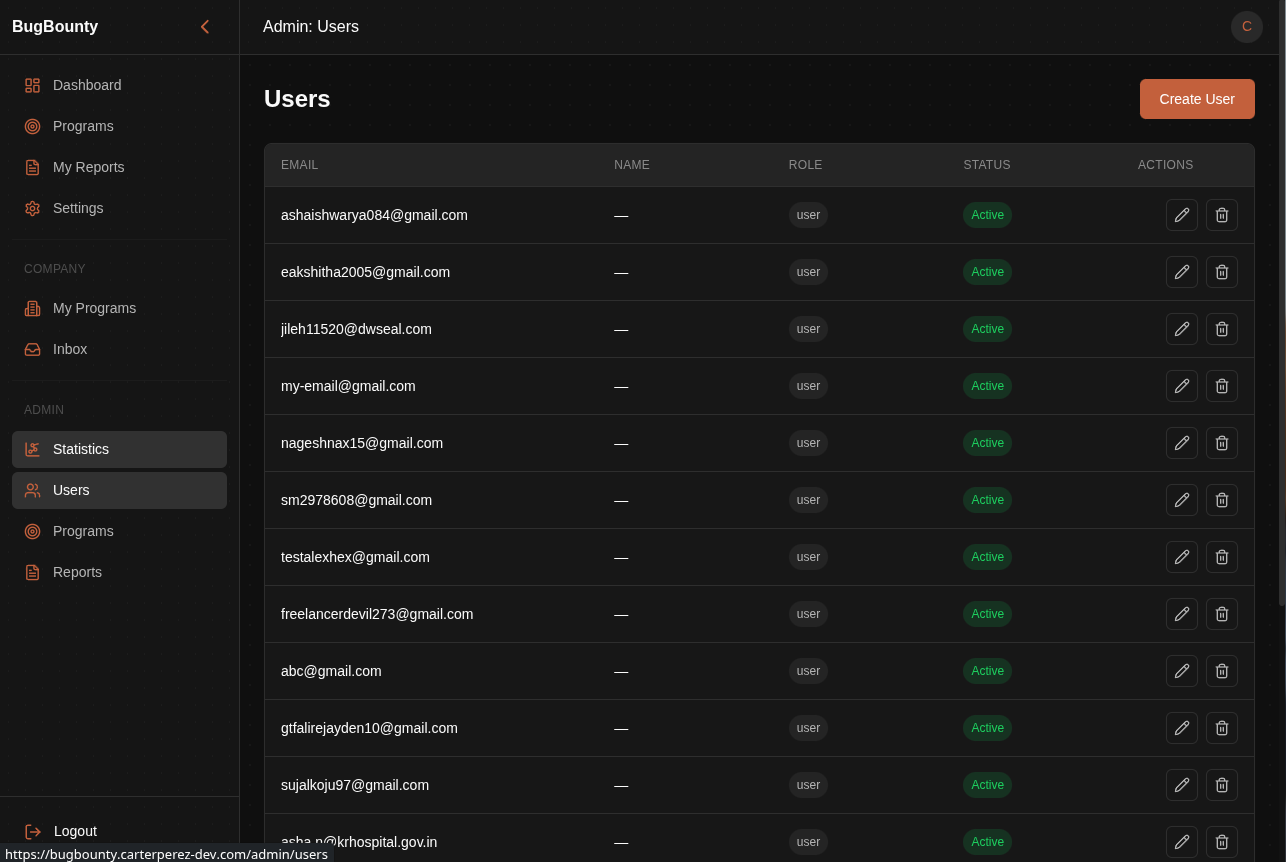This screenshot has height=862, width=1286.
Task: Click the page vertical scrollbar
Action: [x=1282, y=303]
